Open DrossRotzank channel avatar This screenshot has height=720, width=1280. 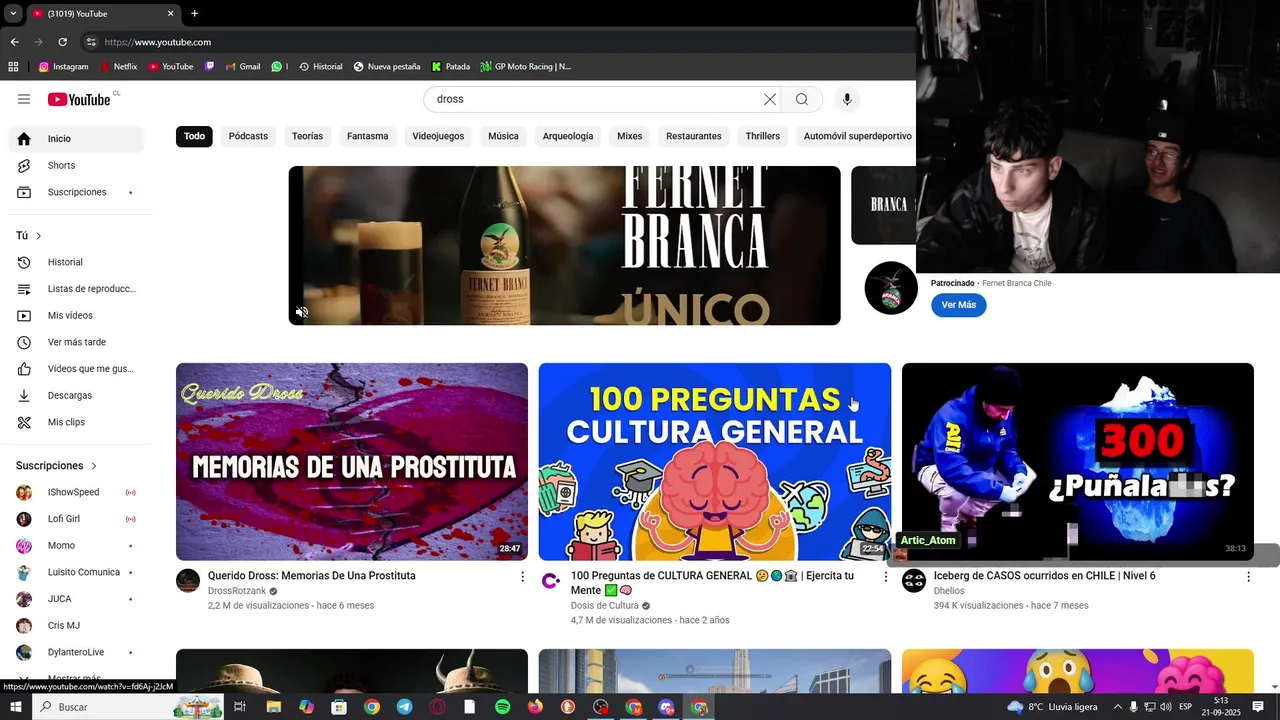pyautogui.click(x=188, y=581)
